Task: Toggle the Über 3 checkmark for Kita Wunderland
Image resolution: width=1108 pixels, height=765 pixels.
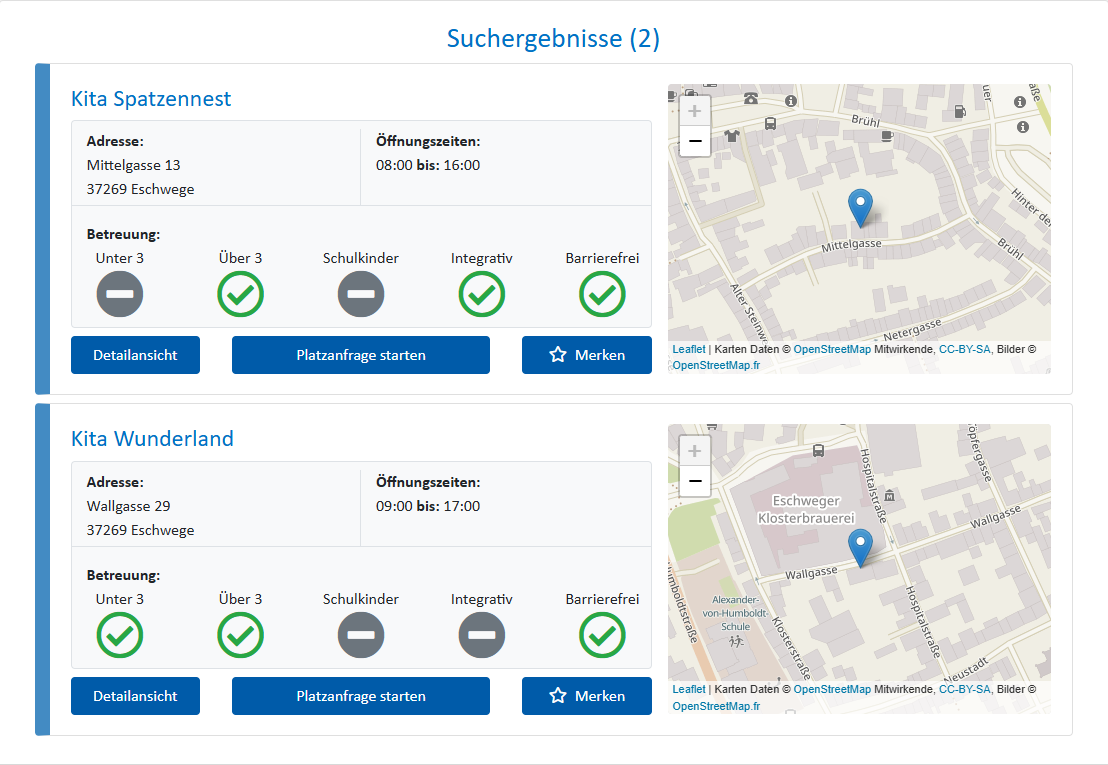Action: (240, 635)
